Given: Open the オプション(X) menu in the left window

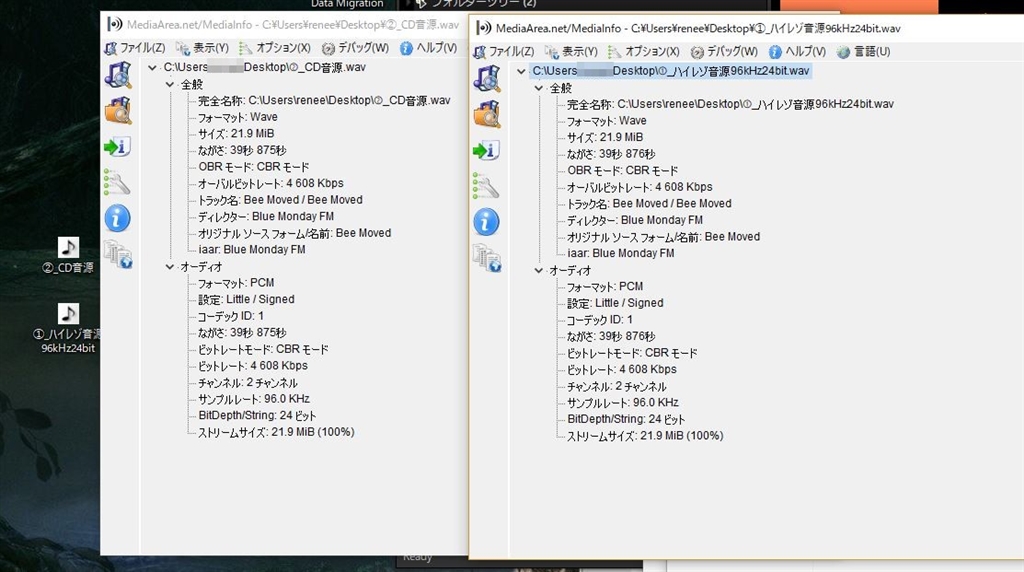Looking at the screenshot, I should [275, 48].
